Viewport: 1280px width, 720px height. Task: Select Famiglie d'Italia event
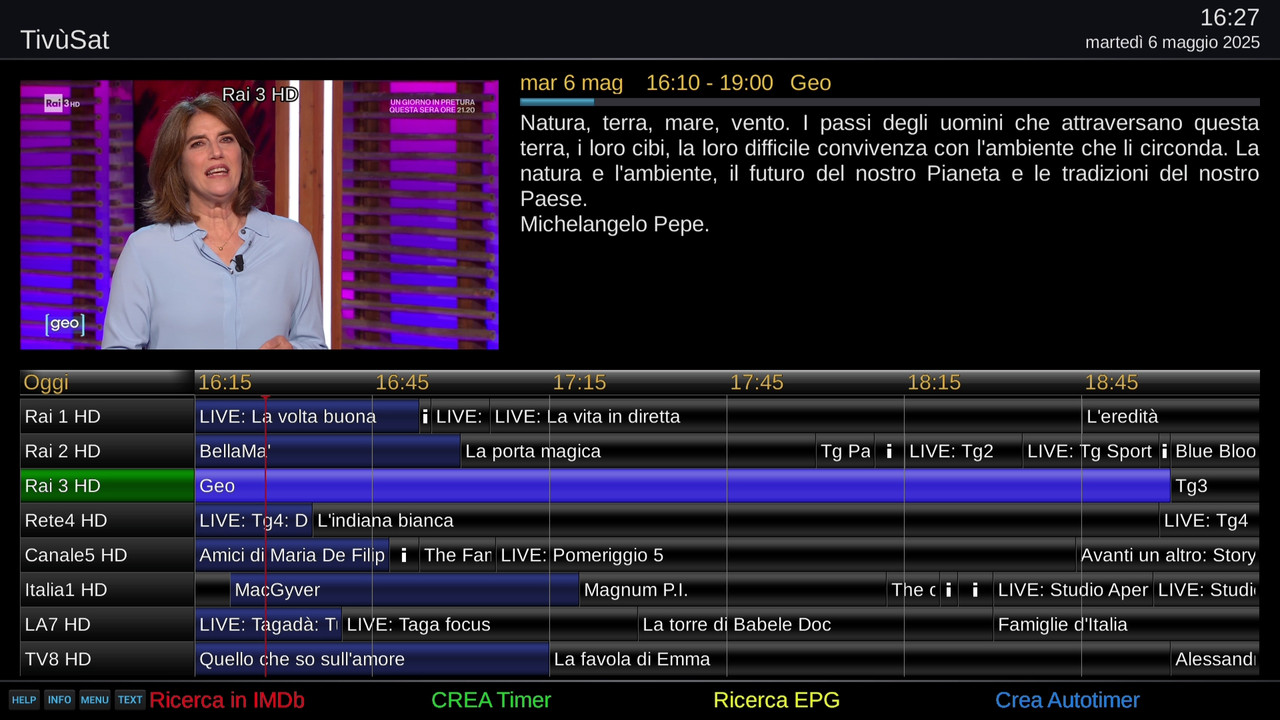(x=1126, y=624)
